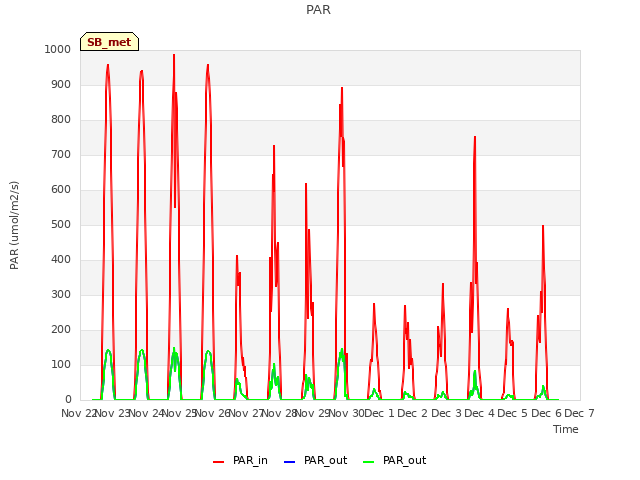Click the Time x-axis label
Image resolution: width=640 pixels, height=480 pixels.
coord(566,429)
